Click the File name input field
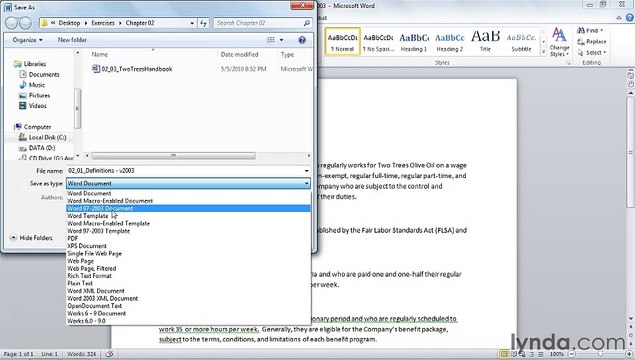Viewport: 635px width, 360px height. click(x=185, y=171)
